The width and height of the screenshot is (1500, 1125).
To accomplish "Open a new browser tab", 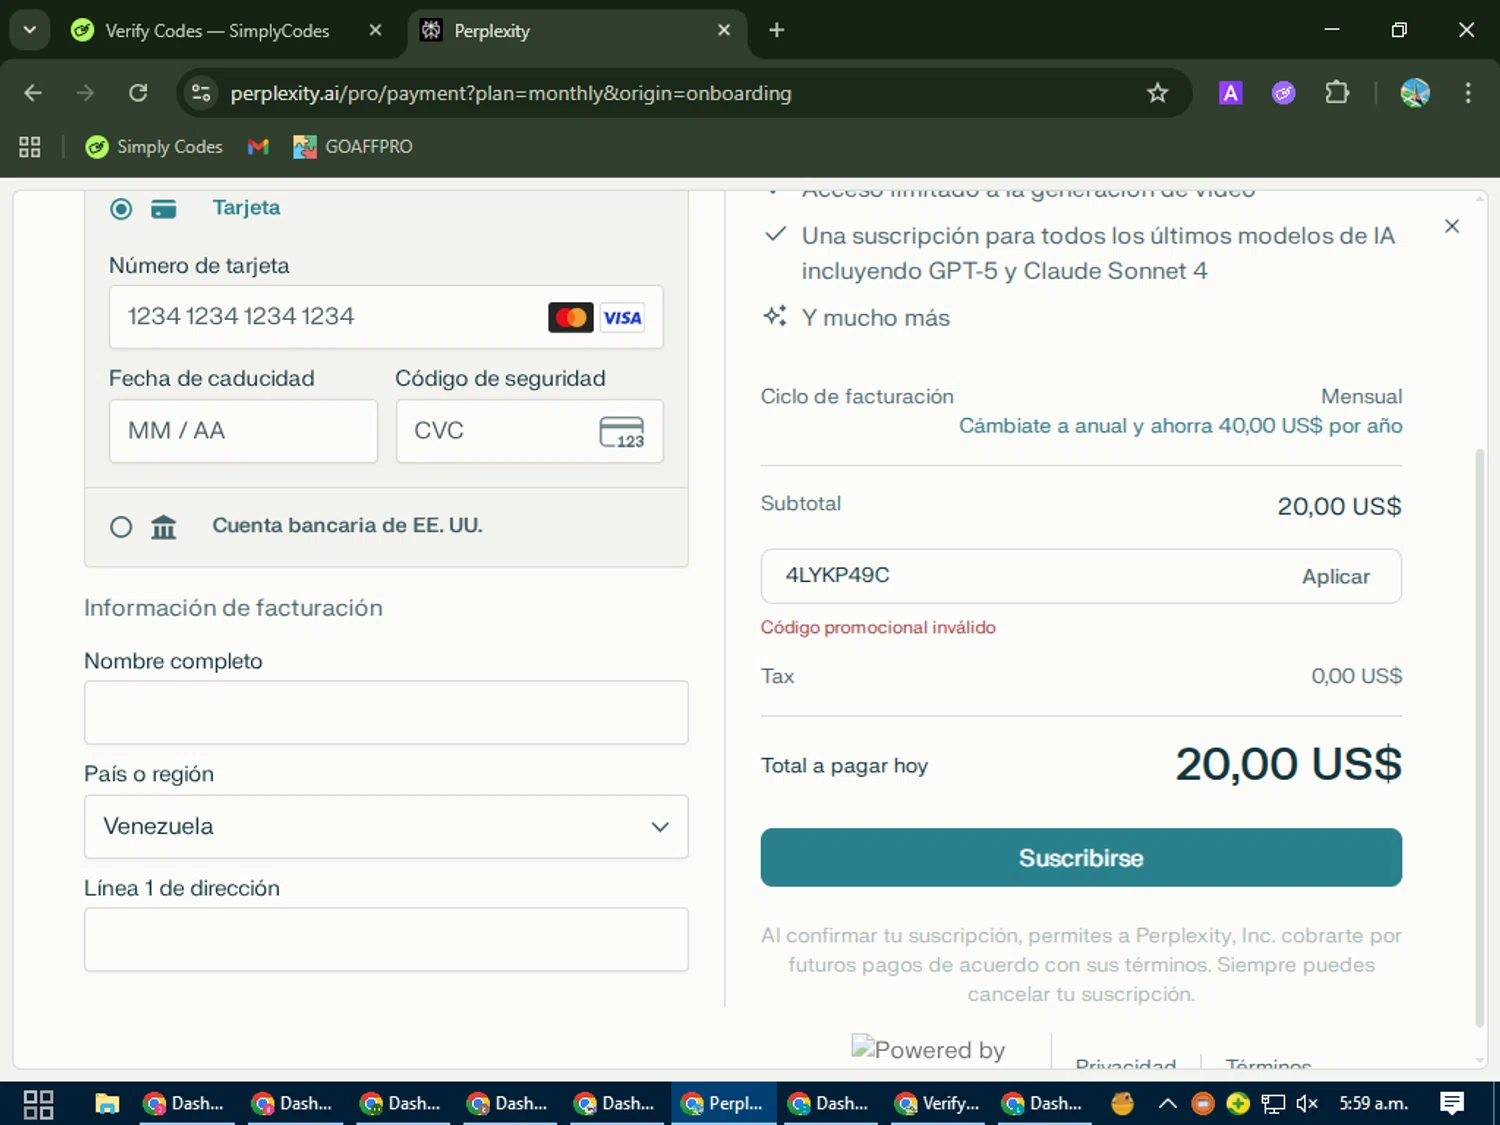I will tap(776, 30).
